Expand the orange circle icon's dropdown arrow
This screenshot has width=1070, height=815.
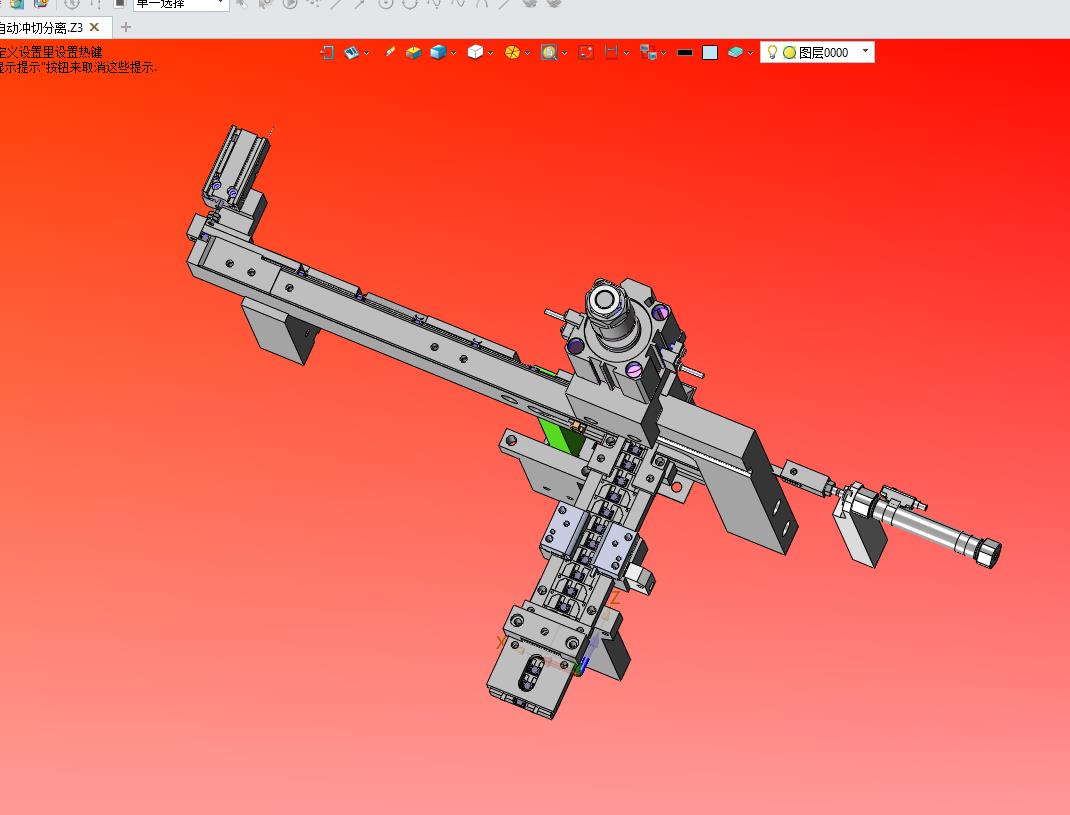(527, 53)
